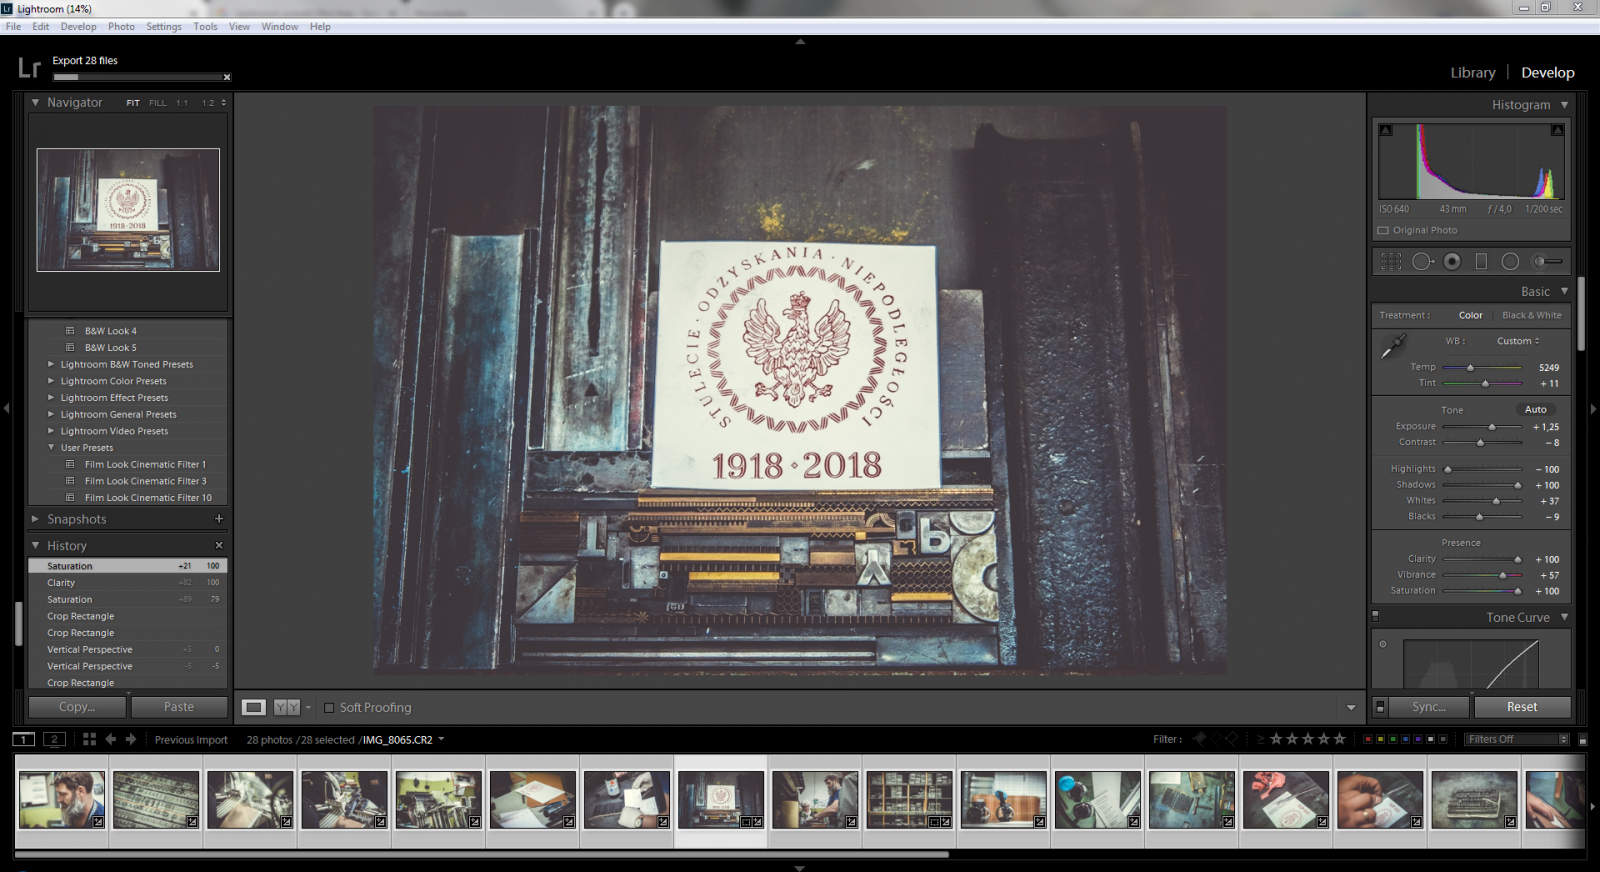Select the White Balance eyedropper

1393,347
